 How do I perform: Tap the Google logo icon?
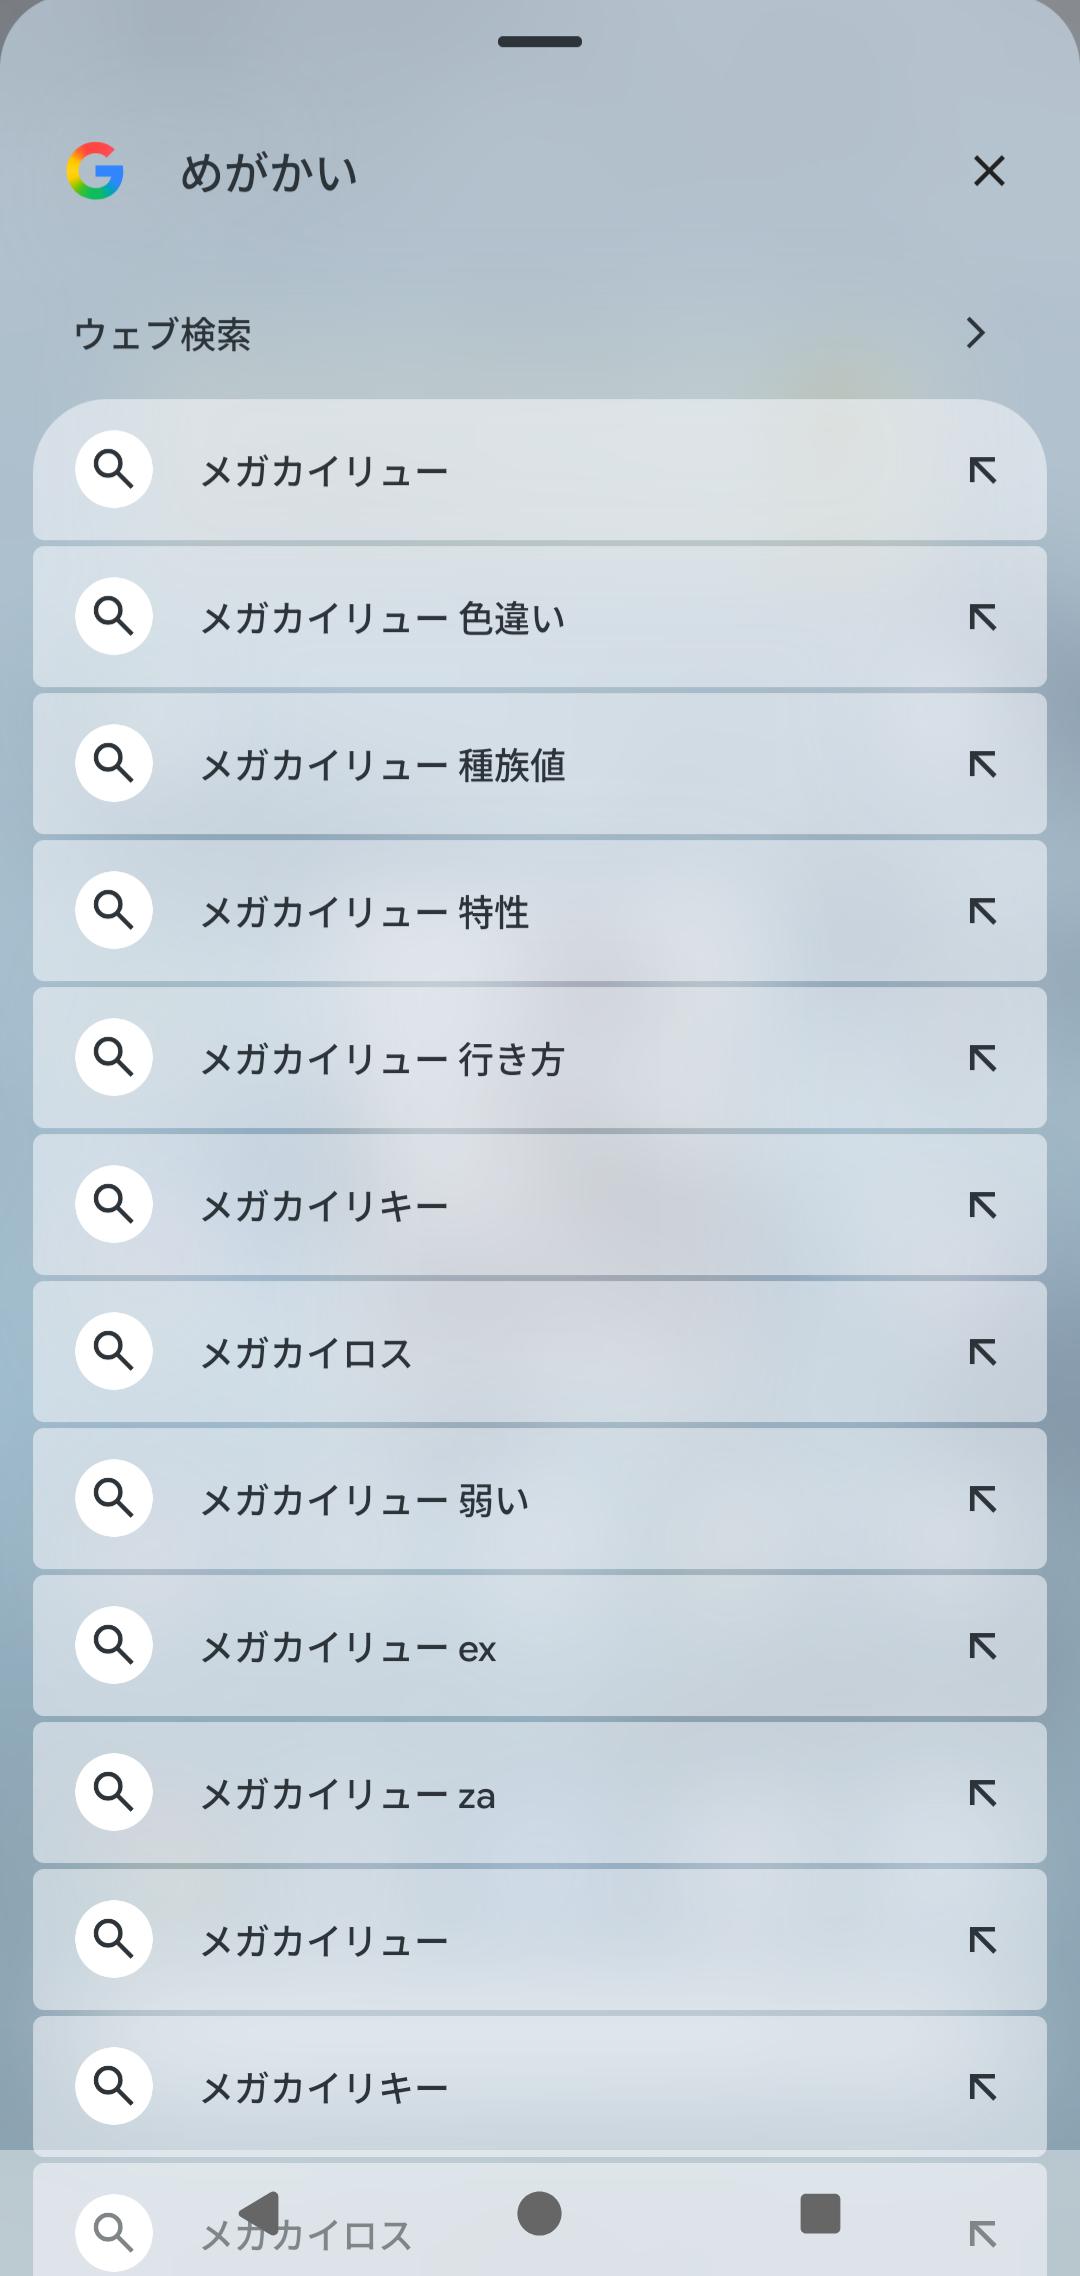pyautogui.click(x=95, y=171)
